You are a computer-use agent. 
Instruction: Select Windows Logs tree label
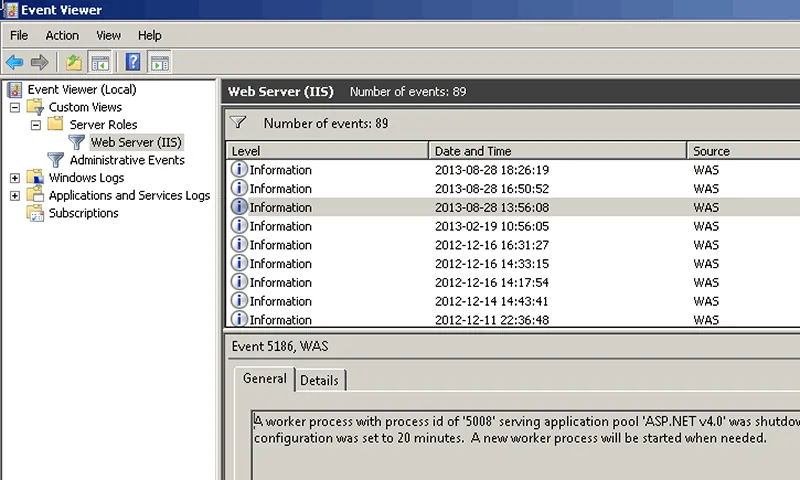(86, 178)
